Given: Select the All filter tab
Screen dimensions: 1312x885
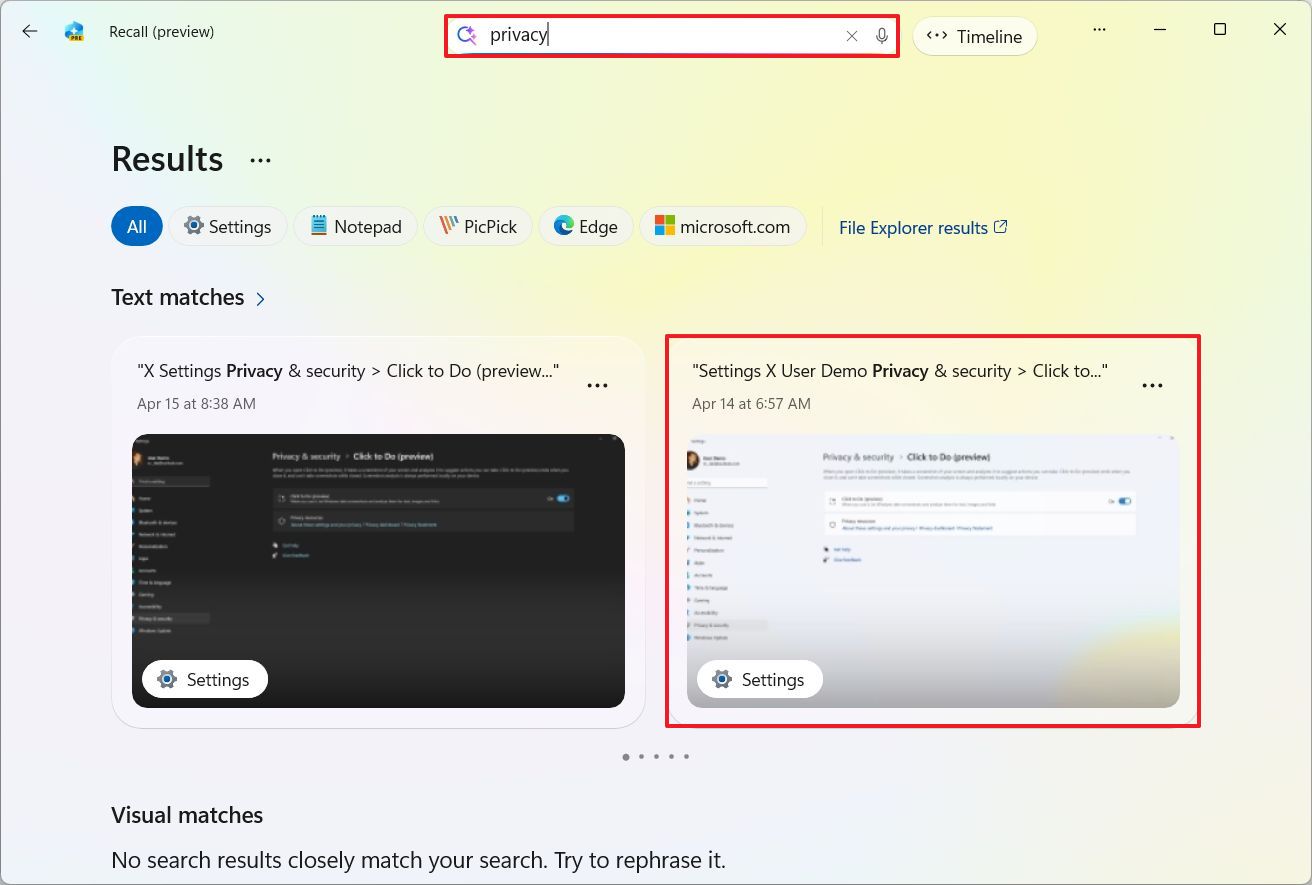Looking at the screenshot, I should tap(136, 226).
